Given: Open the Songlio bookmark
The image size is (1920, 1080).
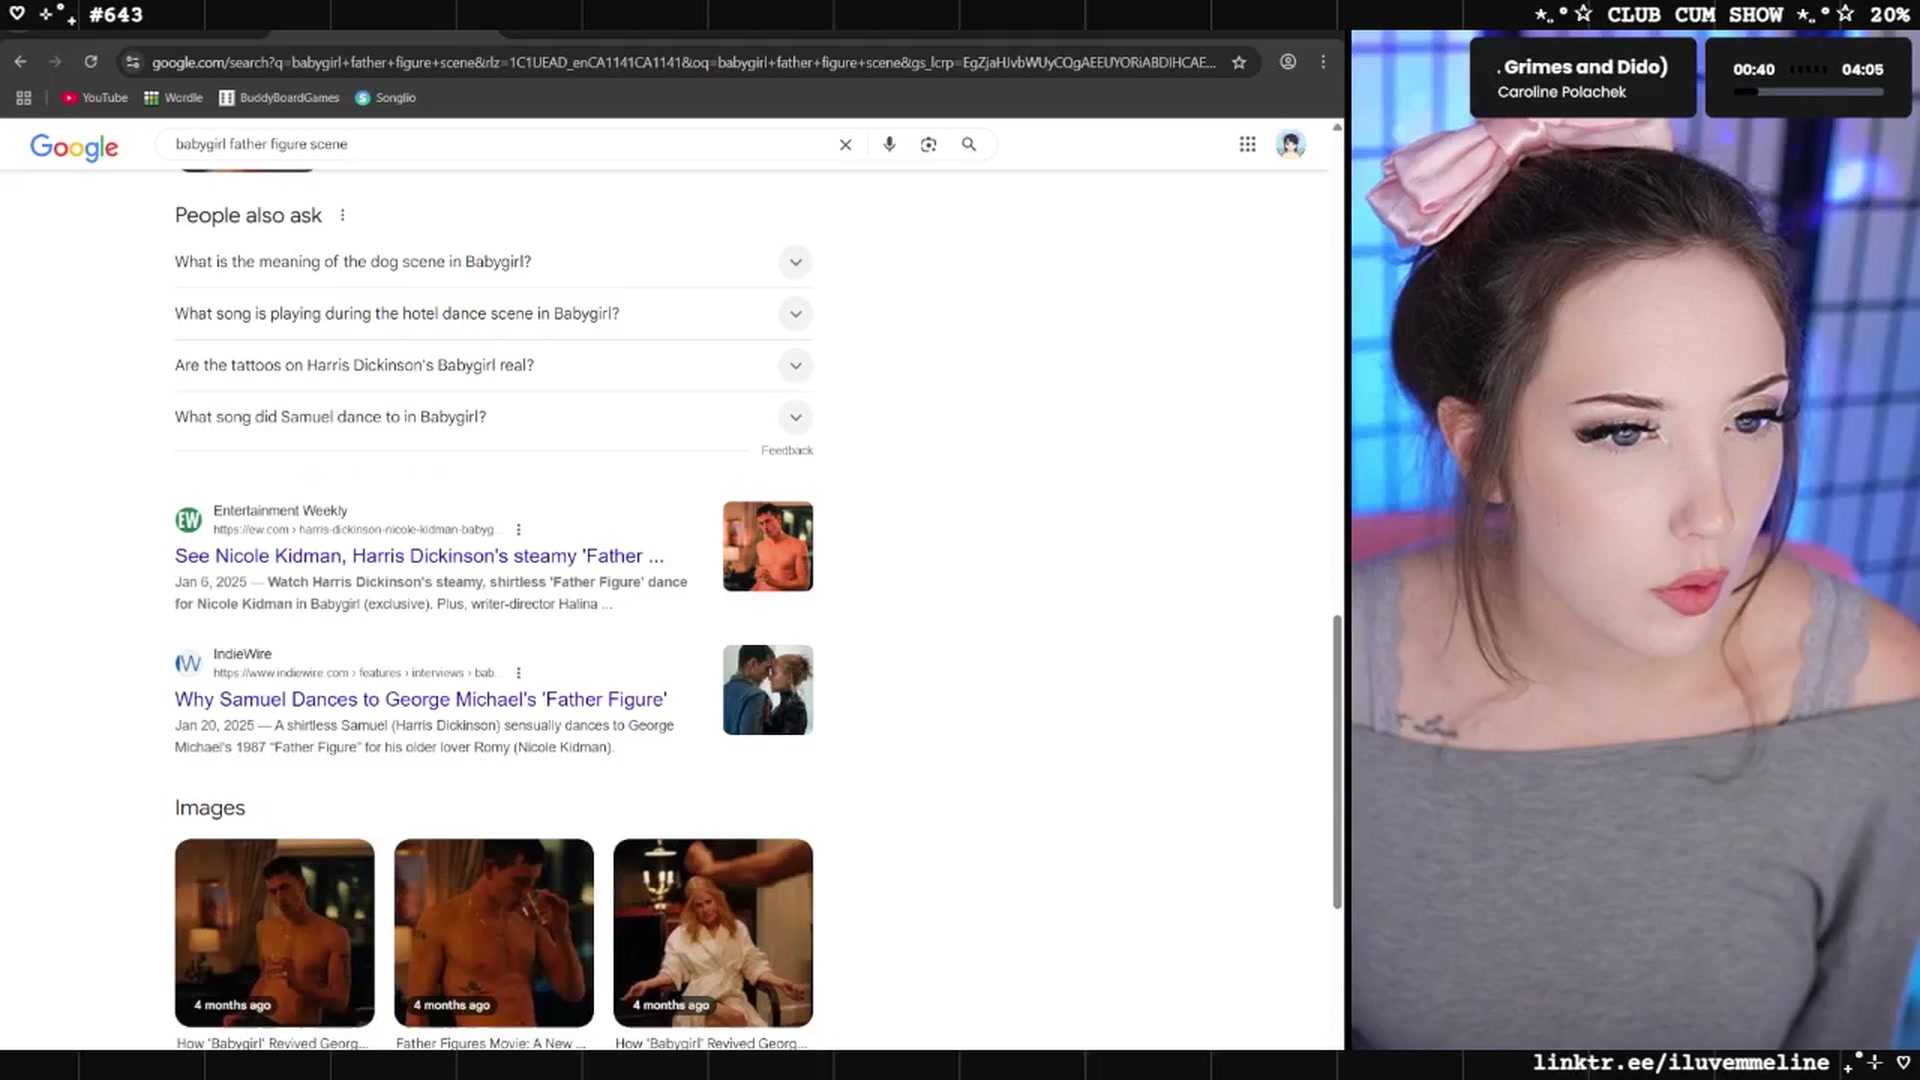Looking at the screenshot, I should coord(386,98).
